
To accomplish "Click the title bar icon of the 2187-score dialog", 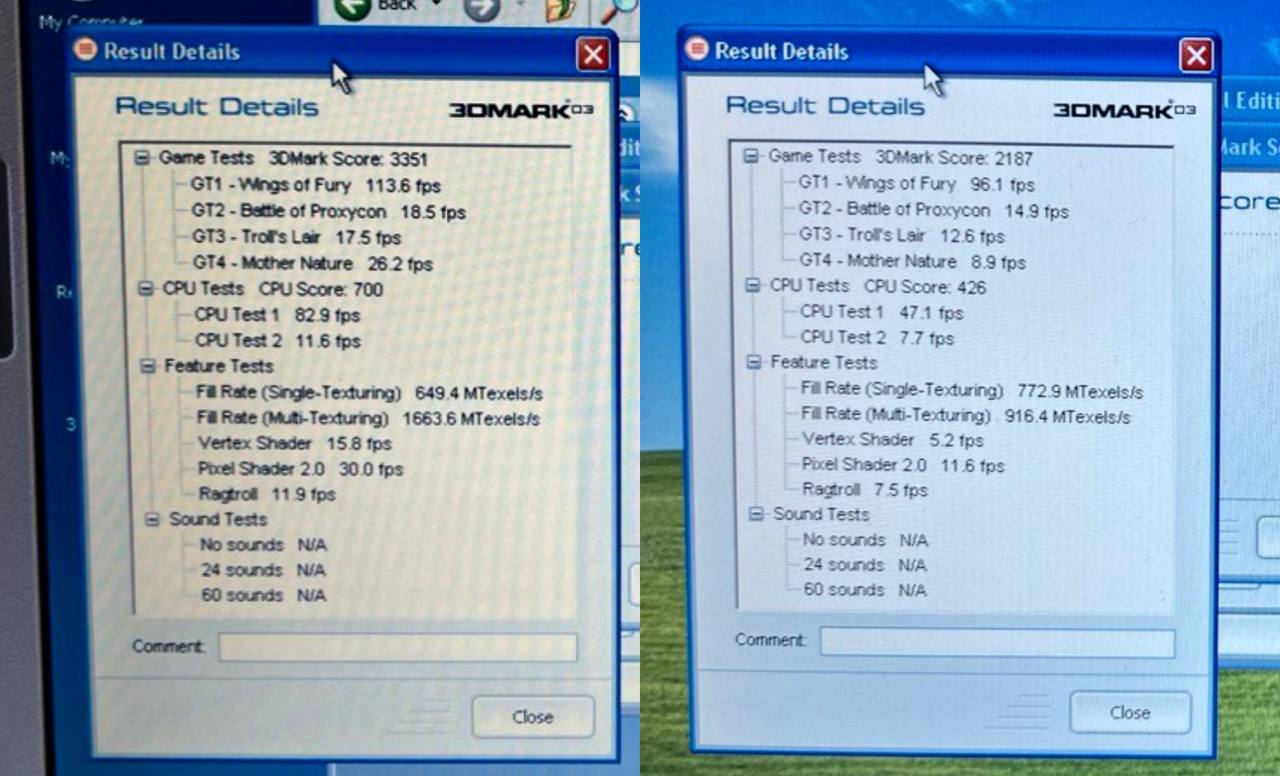I will 697,50.
